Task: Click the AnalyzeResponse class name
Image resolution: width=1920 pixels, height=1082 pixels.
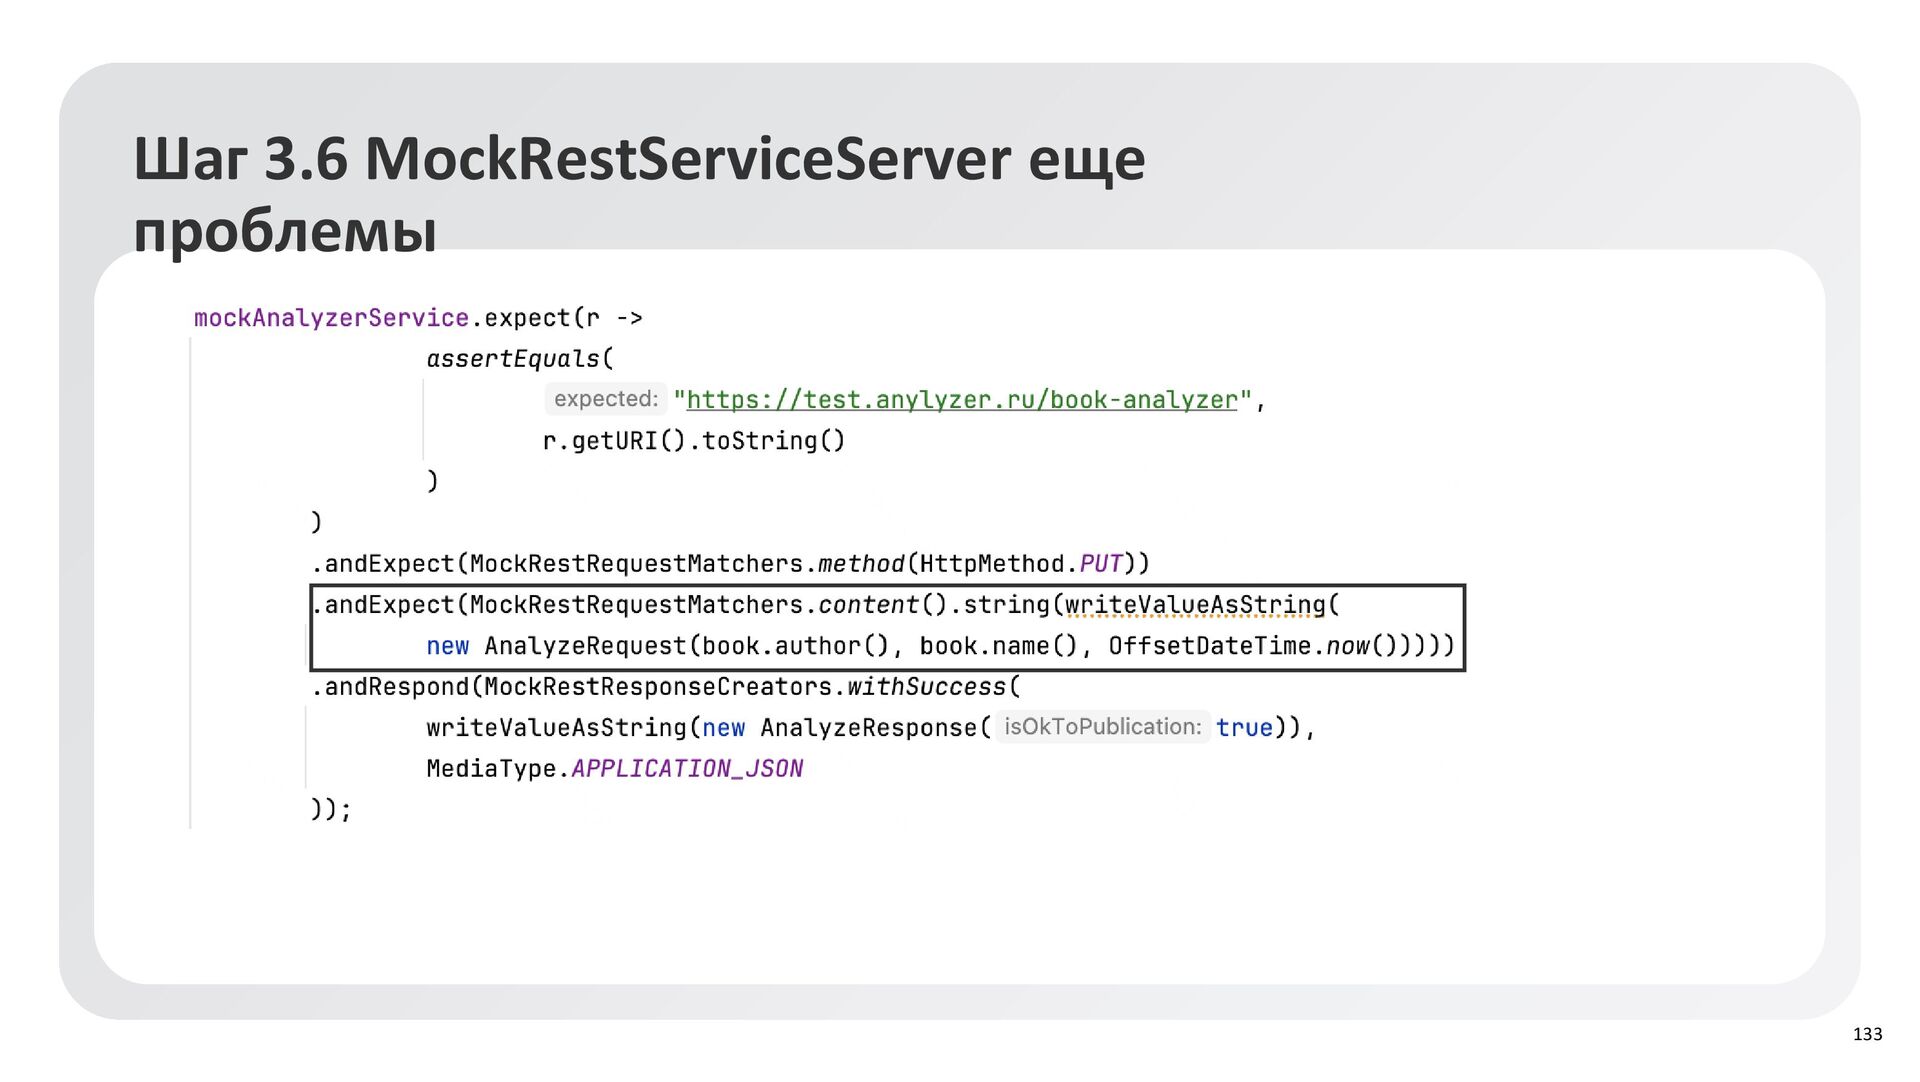Action: [x=867, y=728]
